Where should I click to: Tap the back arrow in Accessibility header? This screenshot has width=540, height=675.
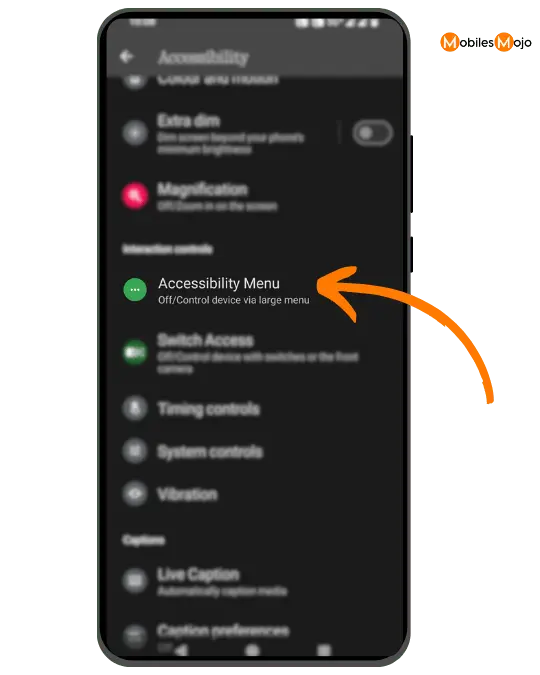pyautogui.click(x=126, y=56)
